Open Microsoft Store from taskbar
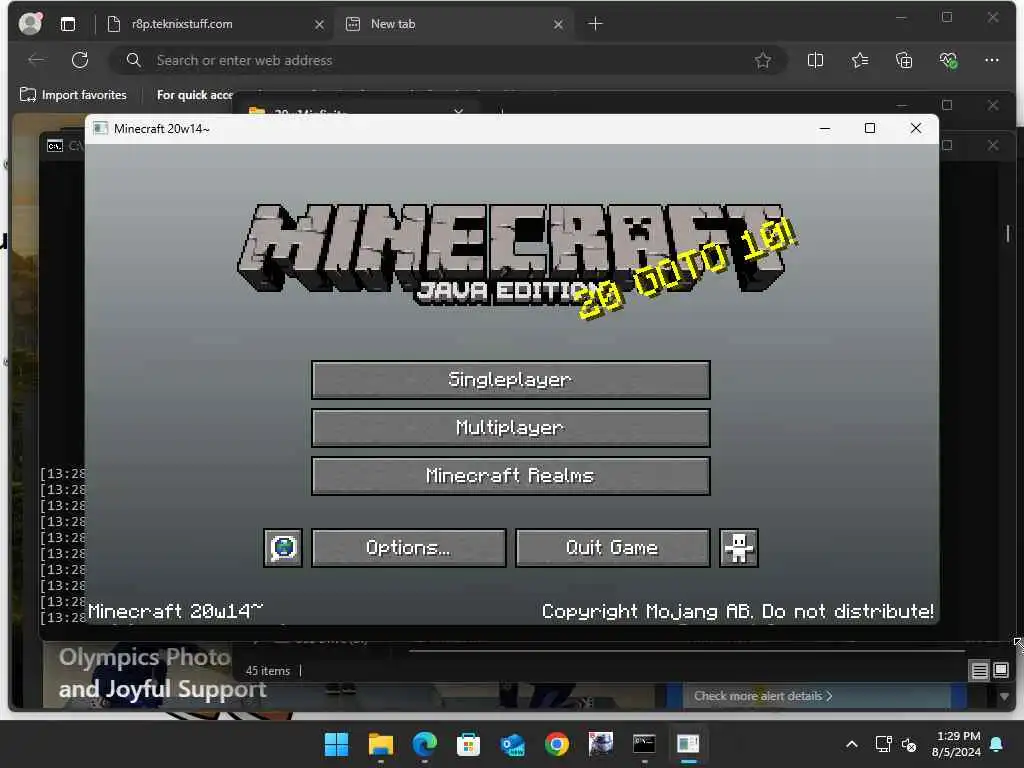 [x=468, y=744]
